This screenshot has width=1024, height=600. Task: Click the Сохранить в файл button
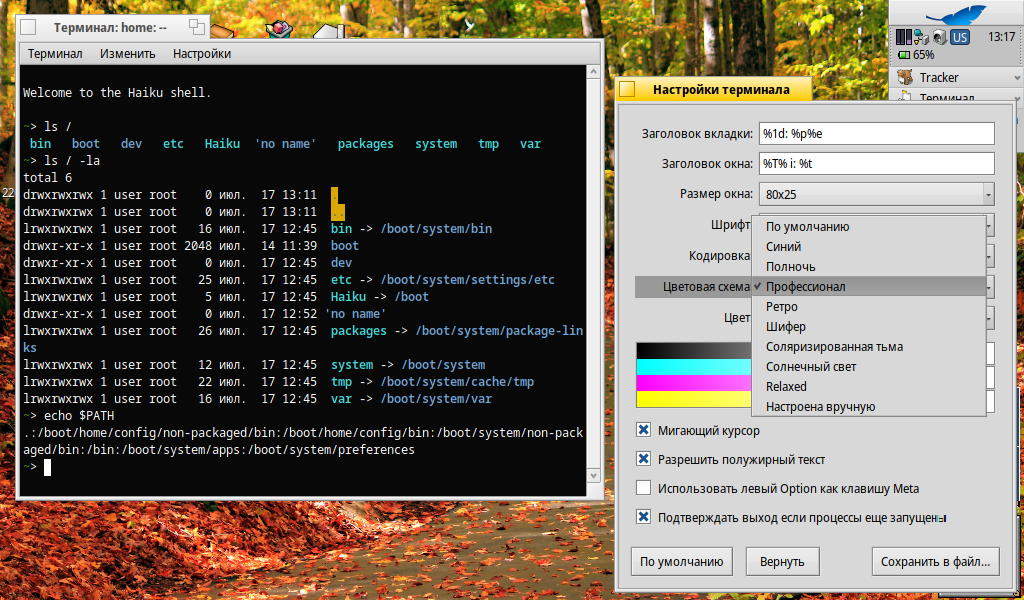tap(935, 562)
